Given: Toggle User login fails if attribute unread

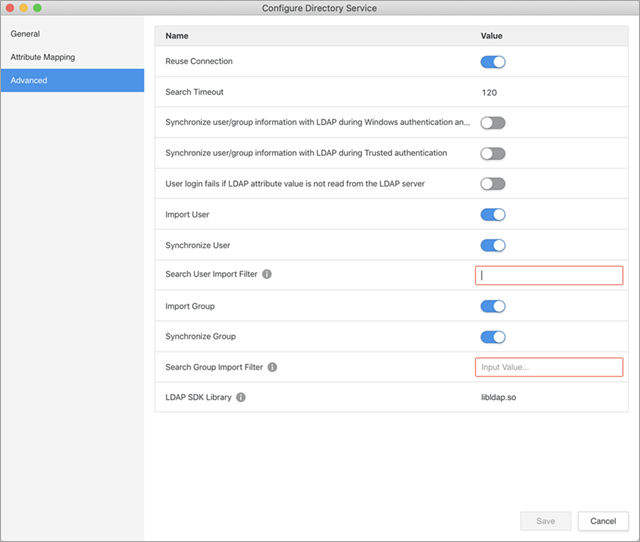Looking at the screenshot, I should (x=493, y=184).
